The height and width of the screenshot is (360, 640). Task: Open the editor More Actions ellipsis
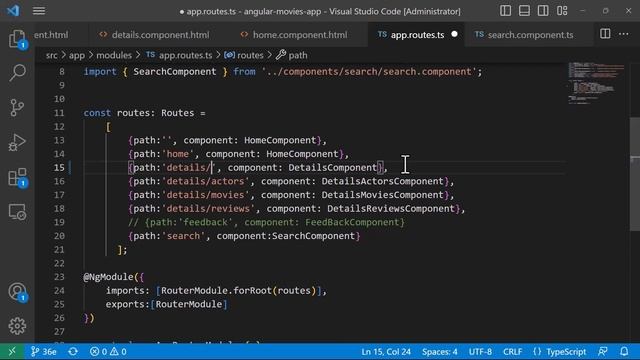(x=624, y=34)
